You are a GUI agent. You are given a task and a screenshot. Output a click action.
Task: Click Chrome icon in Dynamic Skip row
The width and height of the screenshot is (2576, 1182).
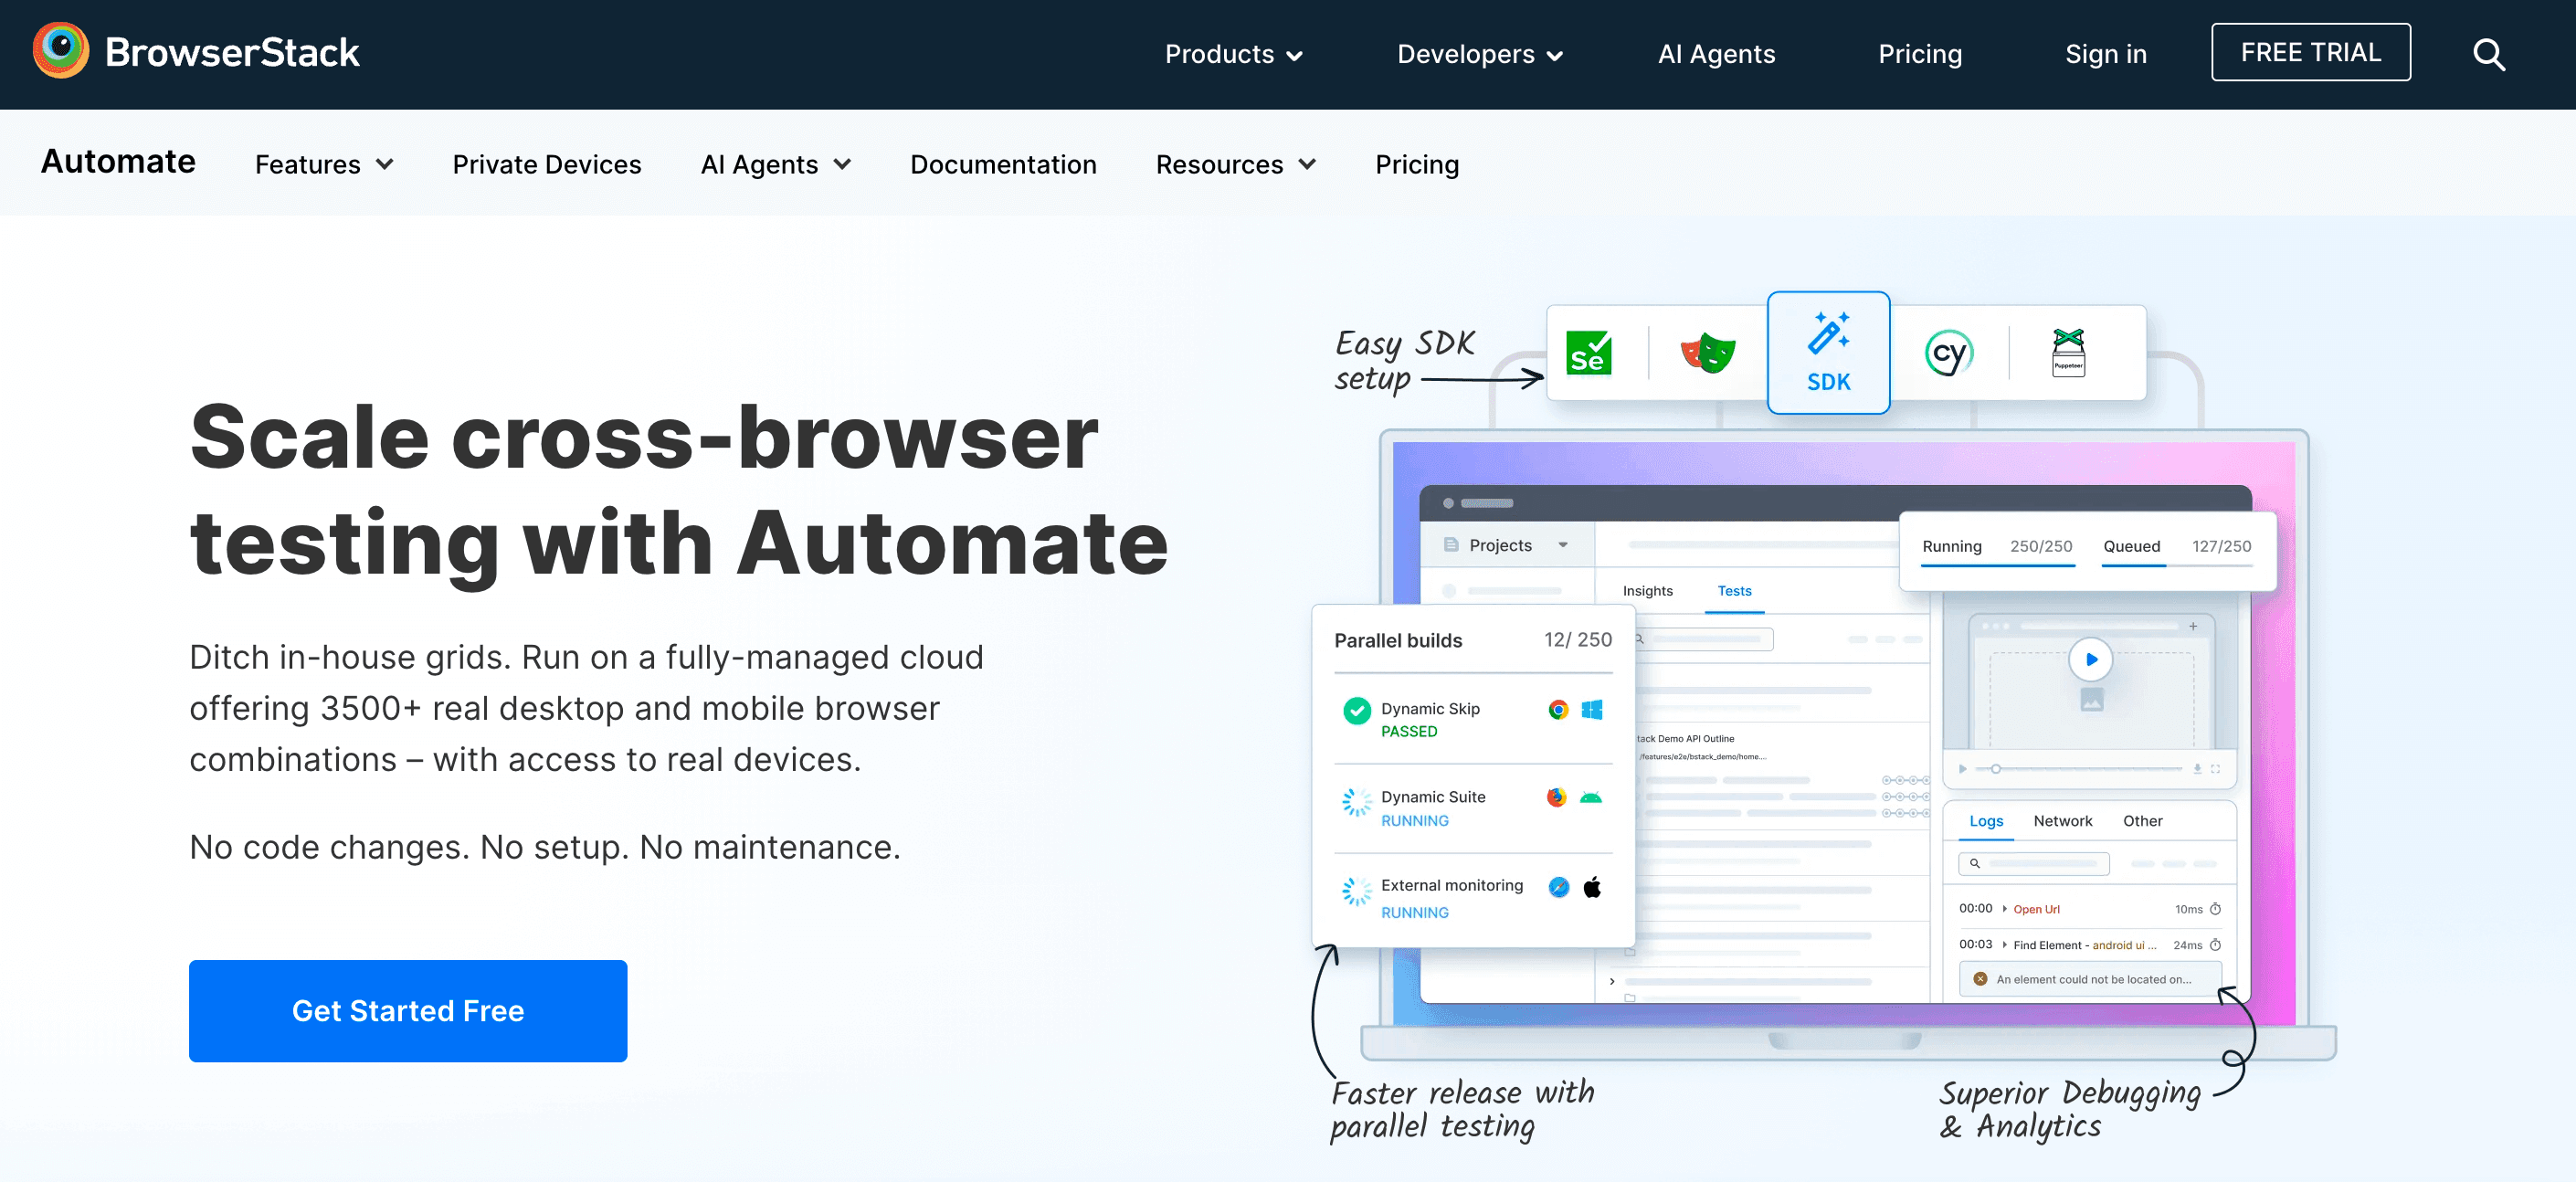pyautogui.click(x=1558, y=710)
